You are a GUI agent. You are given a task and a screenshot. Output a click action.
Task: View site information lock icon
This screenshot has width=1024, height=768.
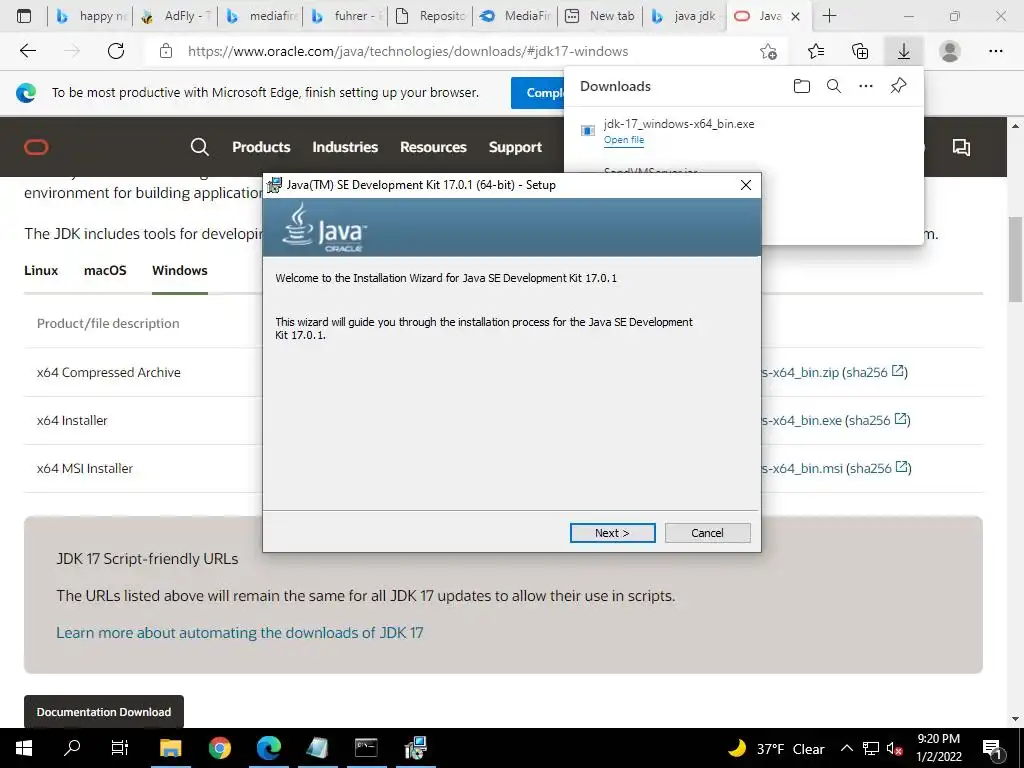[166, 51]
